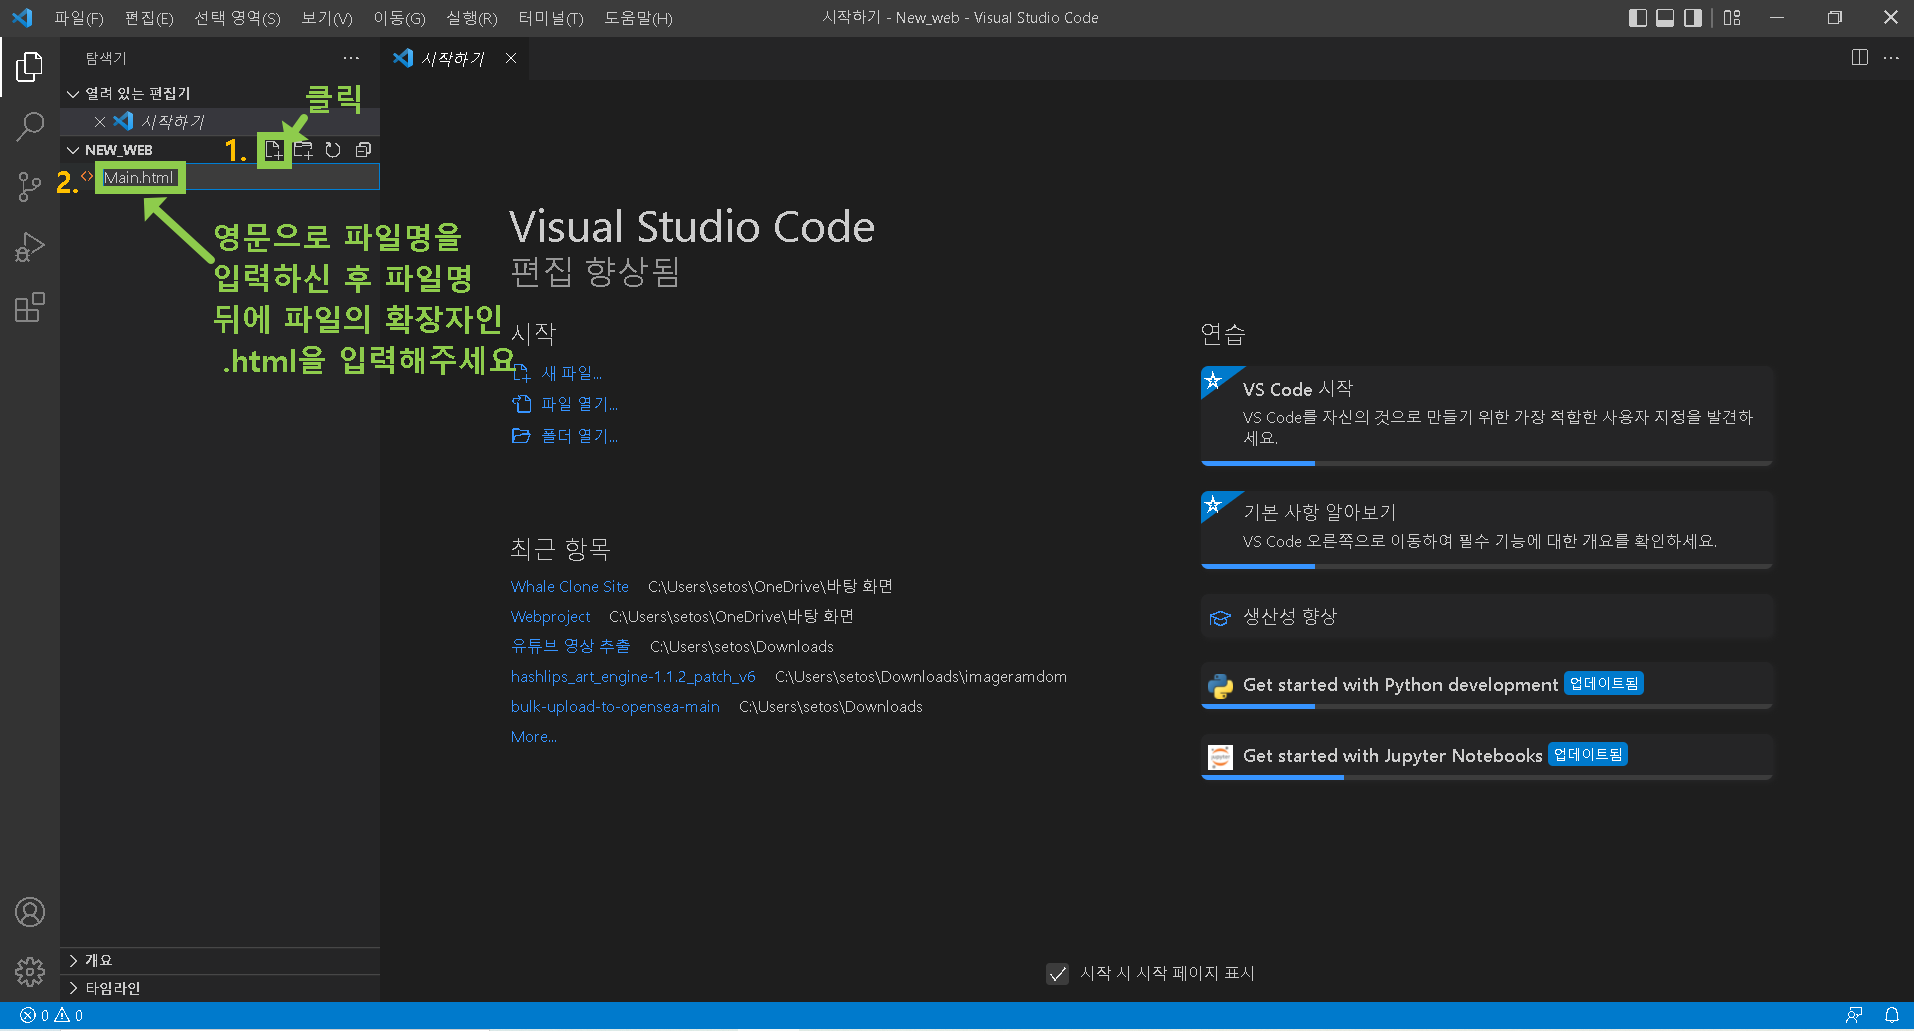1914x1031 pixels.
Task: Click the 새 파일... link
Action: 571,374
